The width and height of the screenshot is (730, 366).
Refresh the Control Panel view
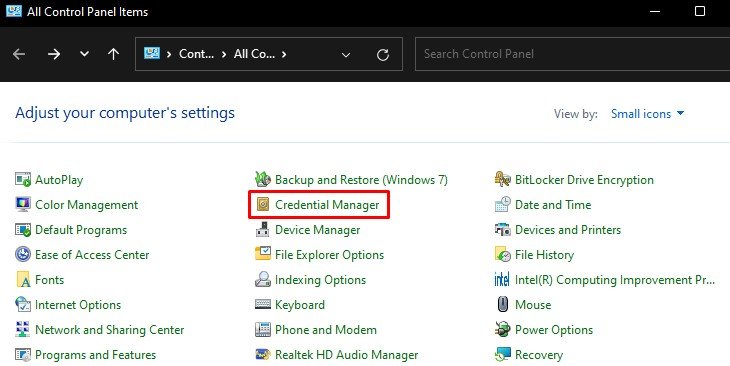tap(383, 55)
